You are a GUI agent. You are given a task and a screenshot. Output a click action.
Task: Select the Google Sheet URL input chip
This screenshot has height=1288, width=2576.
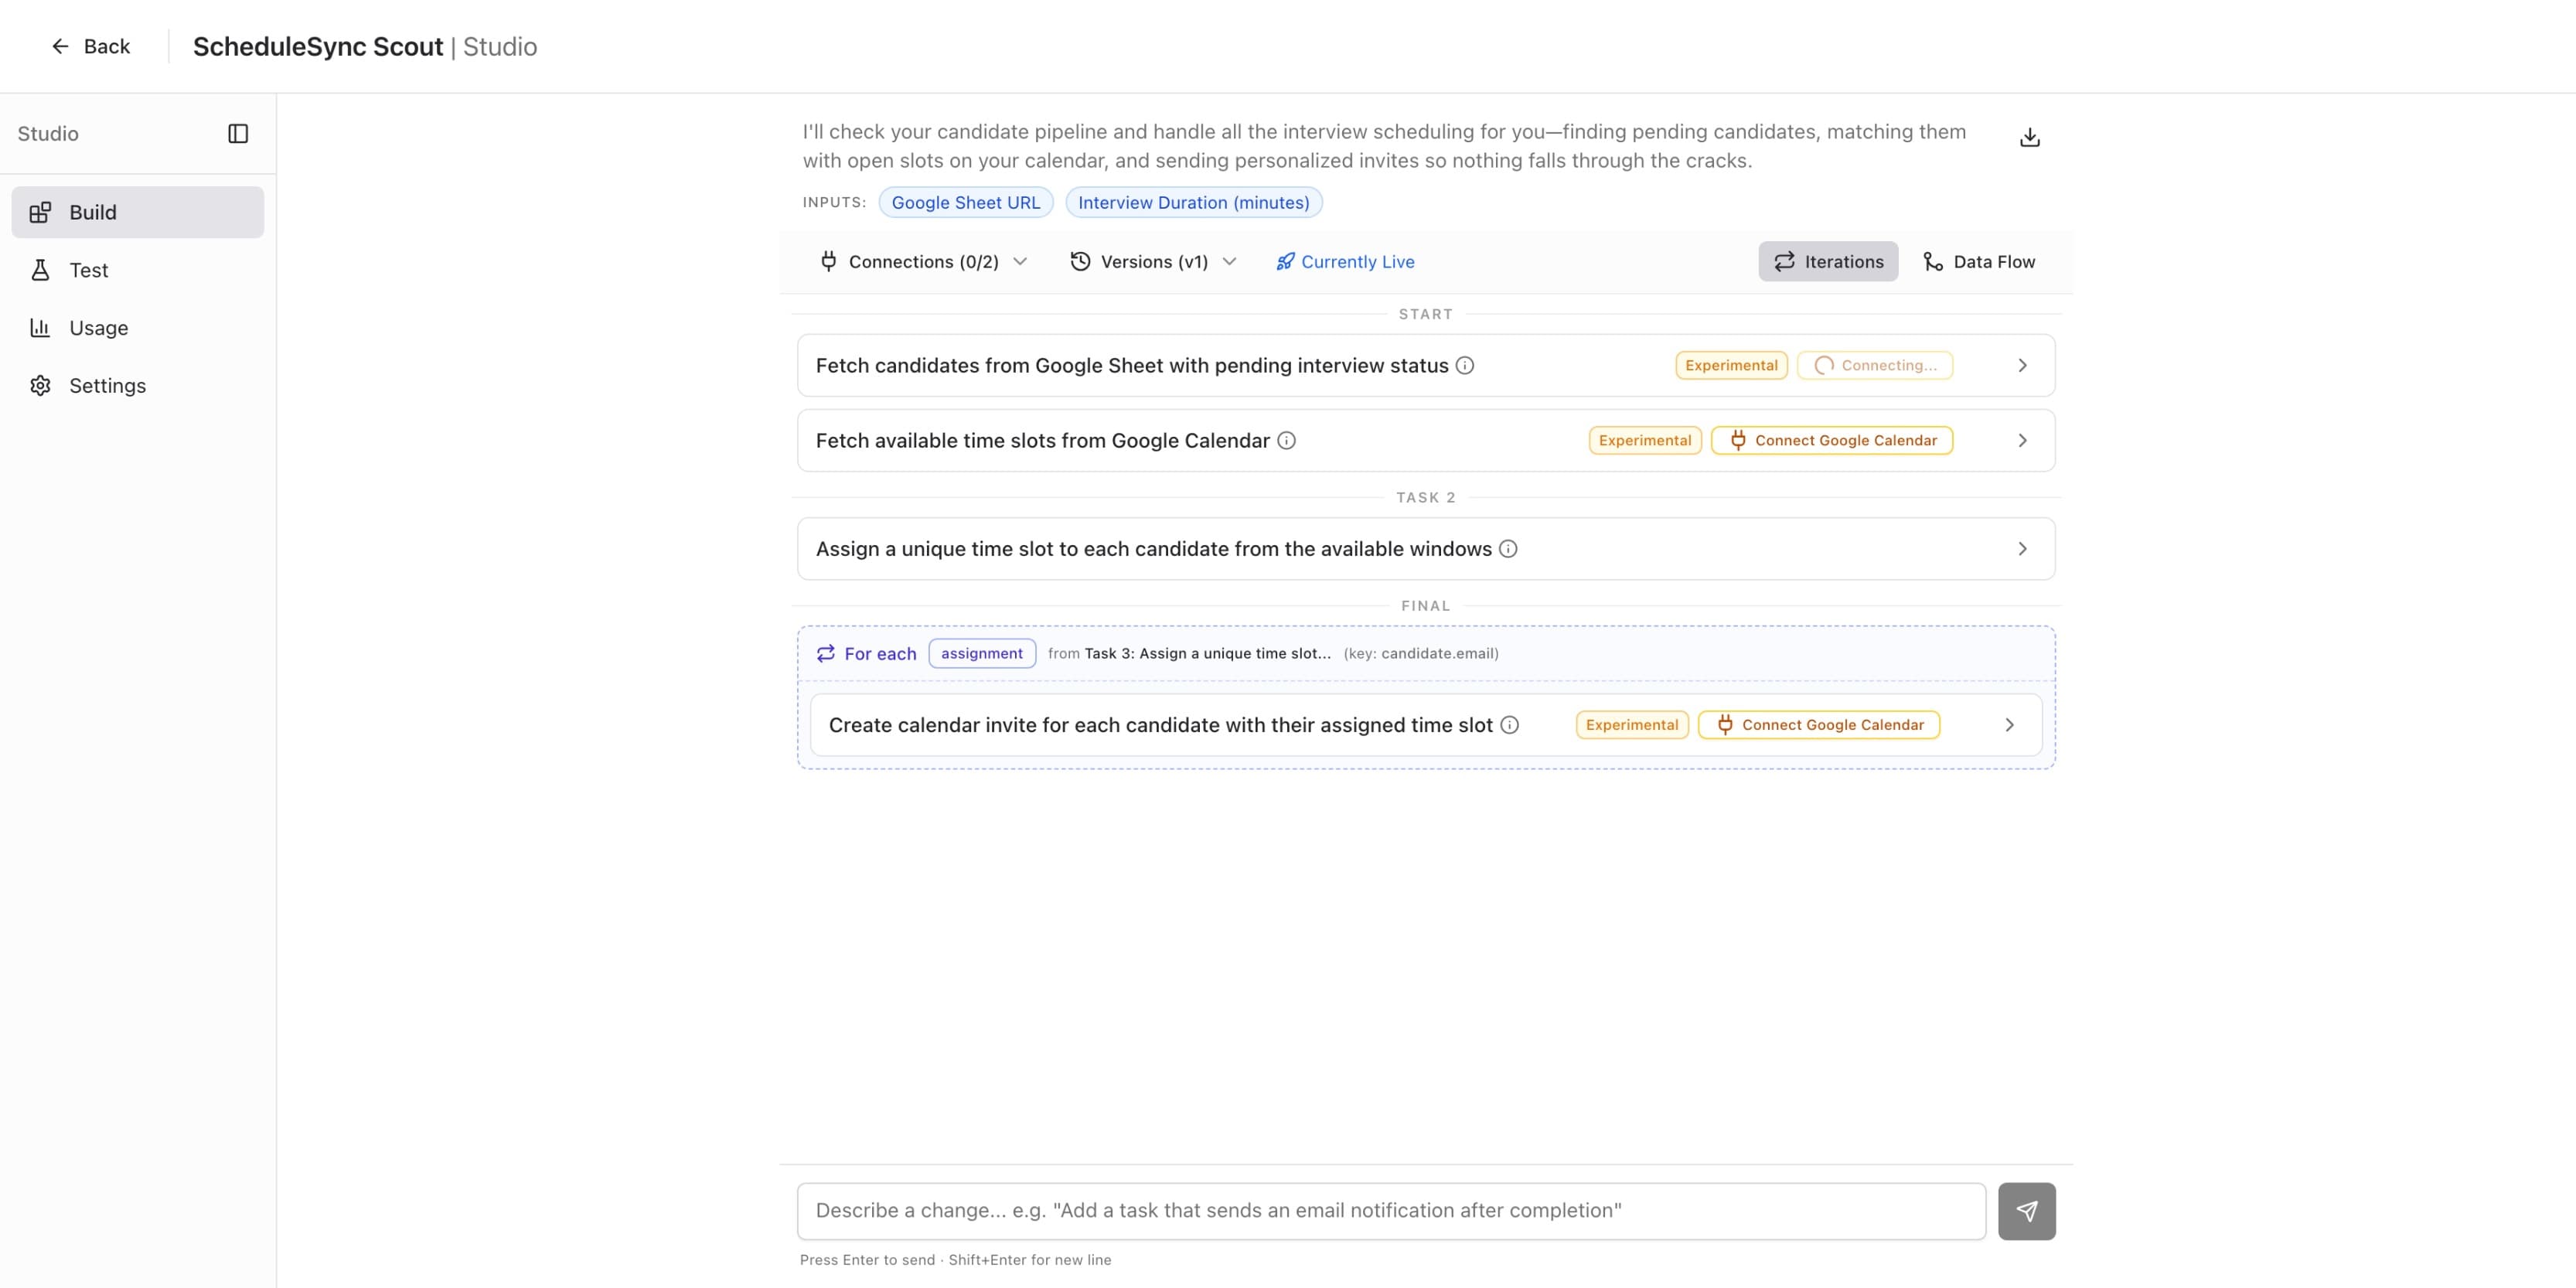965,202
